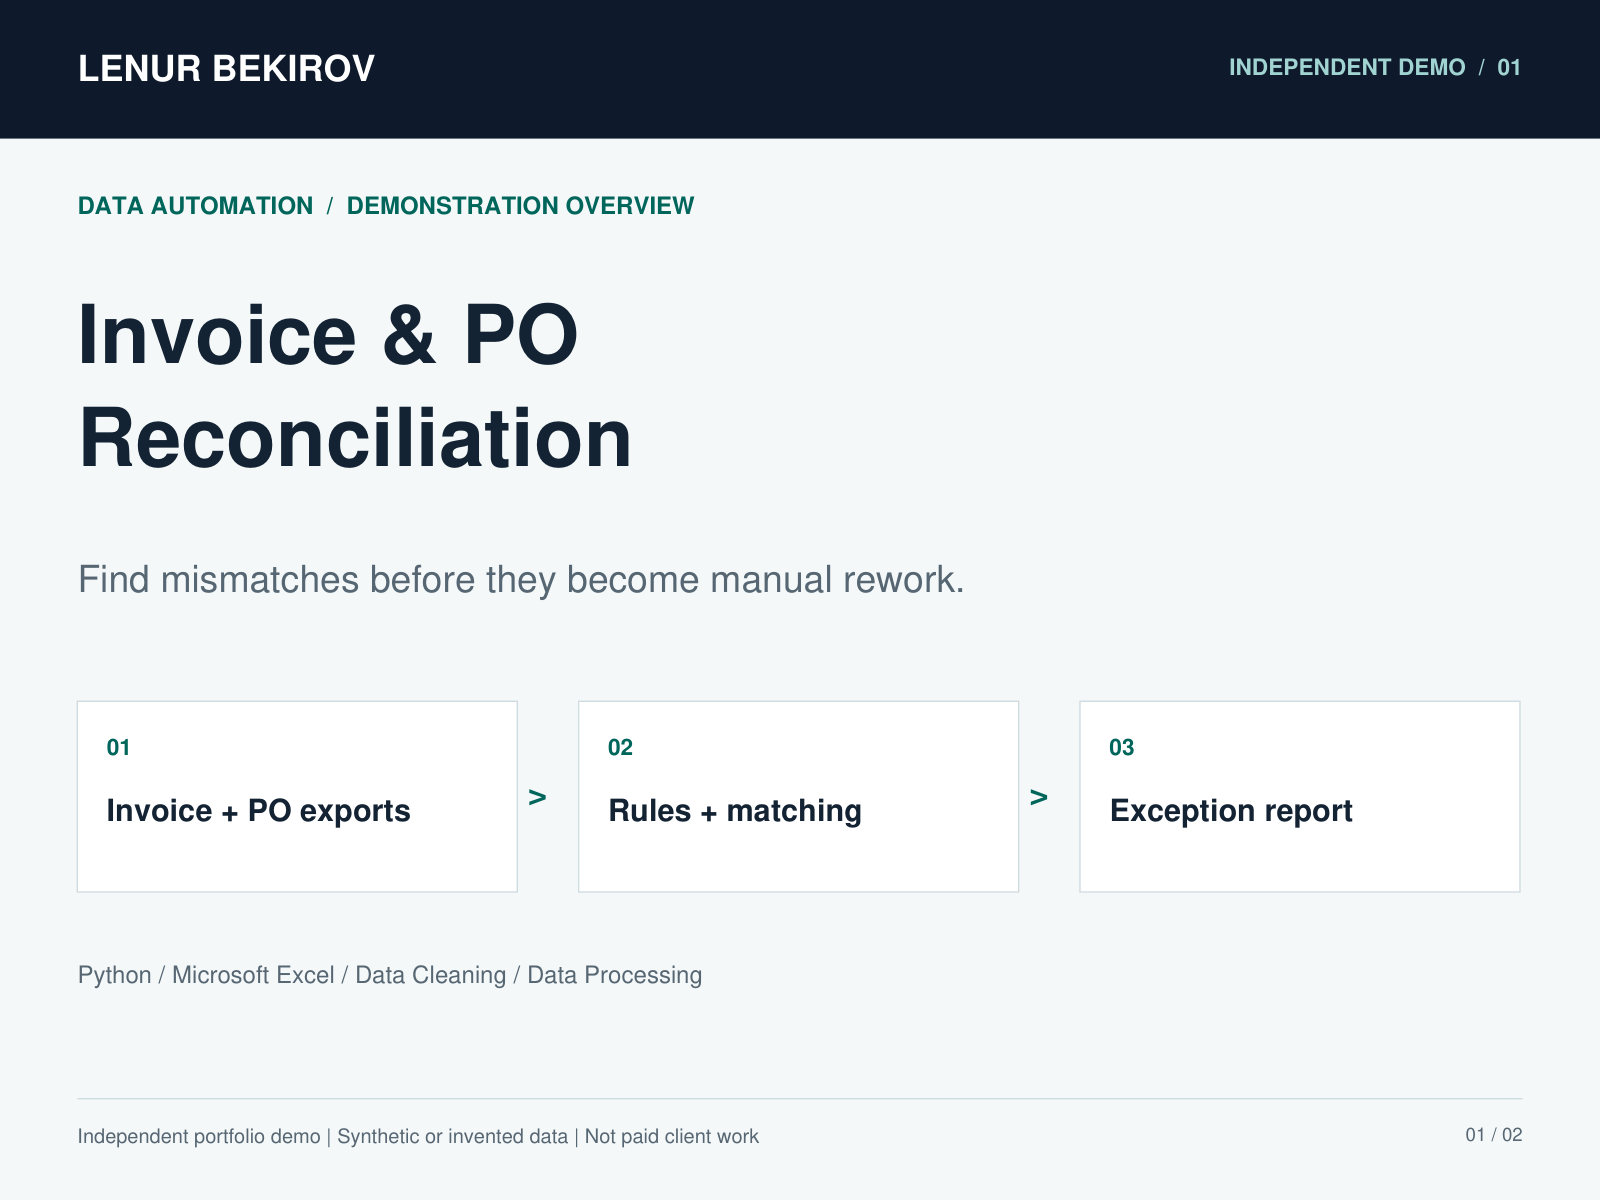Viewport: 1600px width, 1200px height.
Task: Click the Rules + matching card
Action: (798, 796)
